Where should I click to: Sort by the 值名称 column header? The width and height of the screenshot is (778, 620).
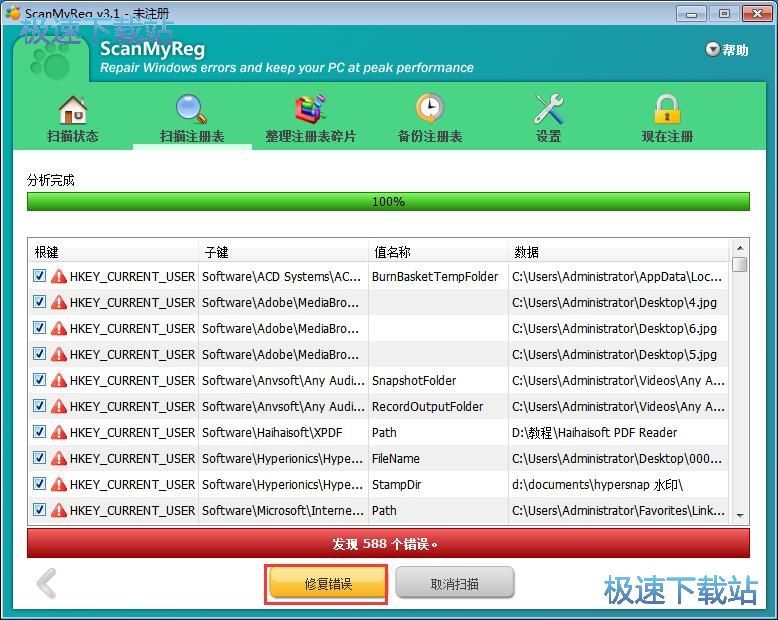(439, 252)
